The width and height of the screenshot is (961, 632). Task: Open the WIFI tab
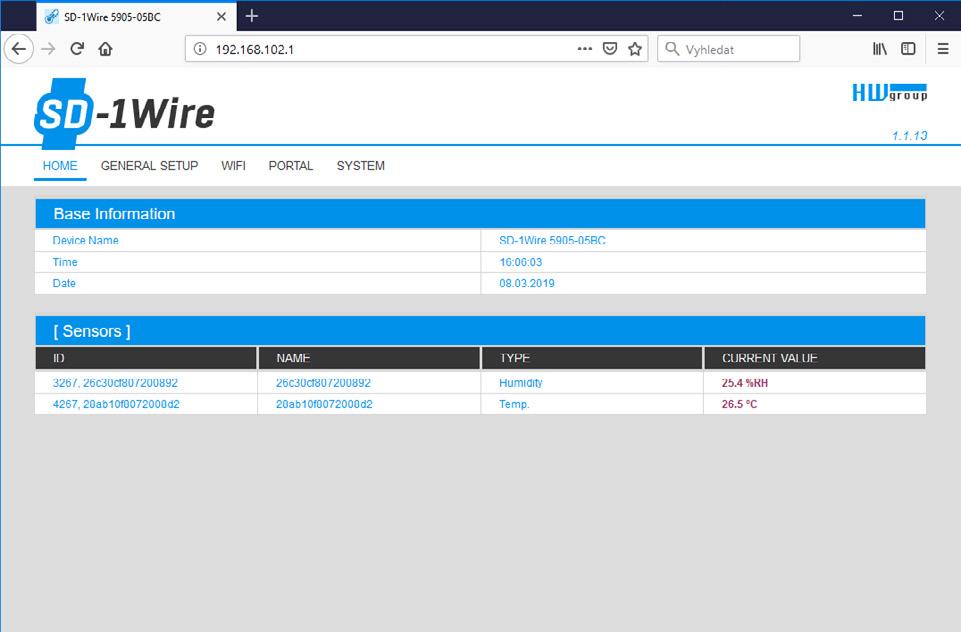[234, 166]
